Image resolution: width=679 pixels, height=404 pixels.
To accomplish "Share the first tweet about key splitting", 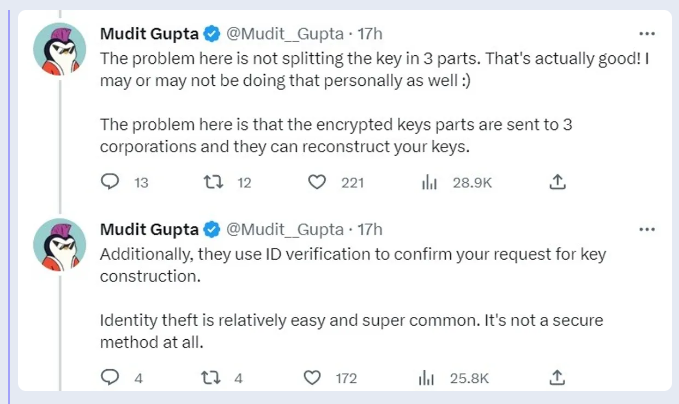I will pos(557,182).
